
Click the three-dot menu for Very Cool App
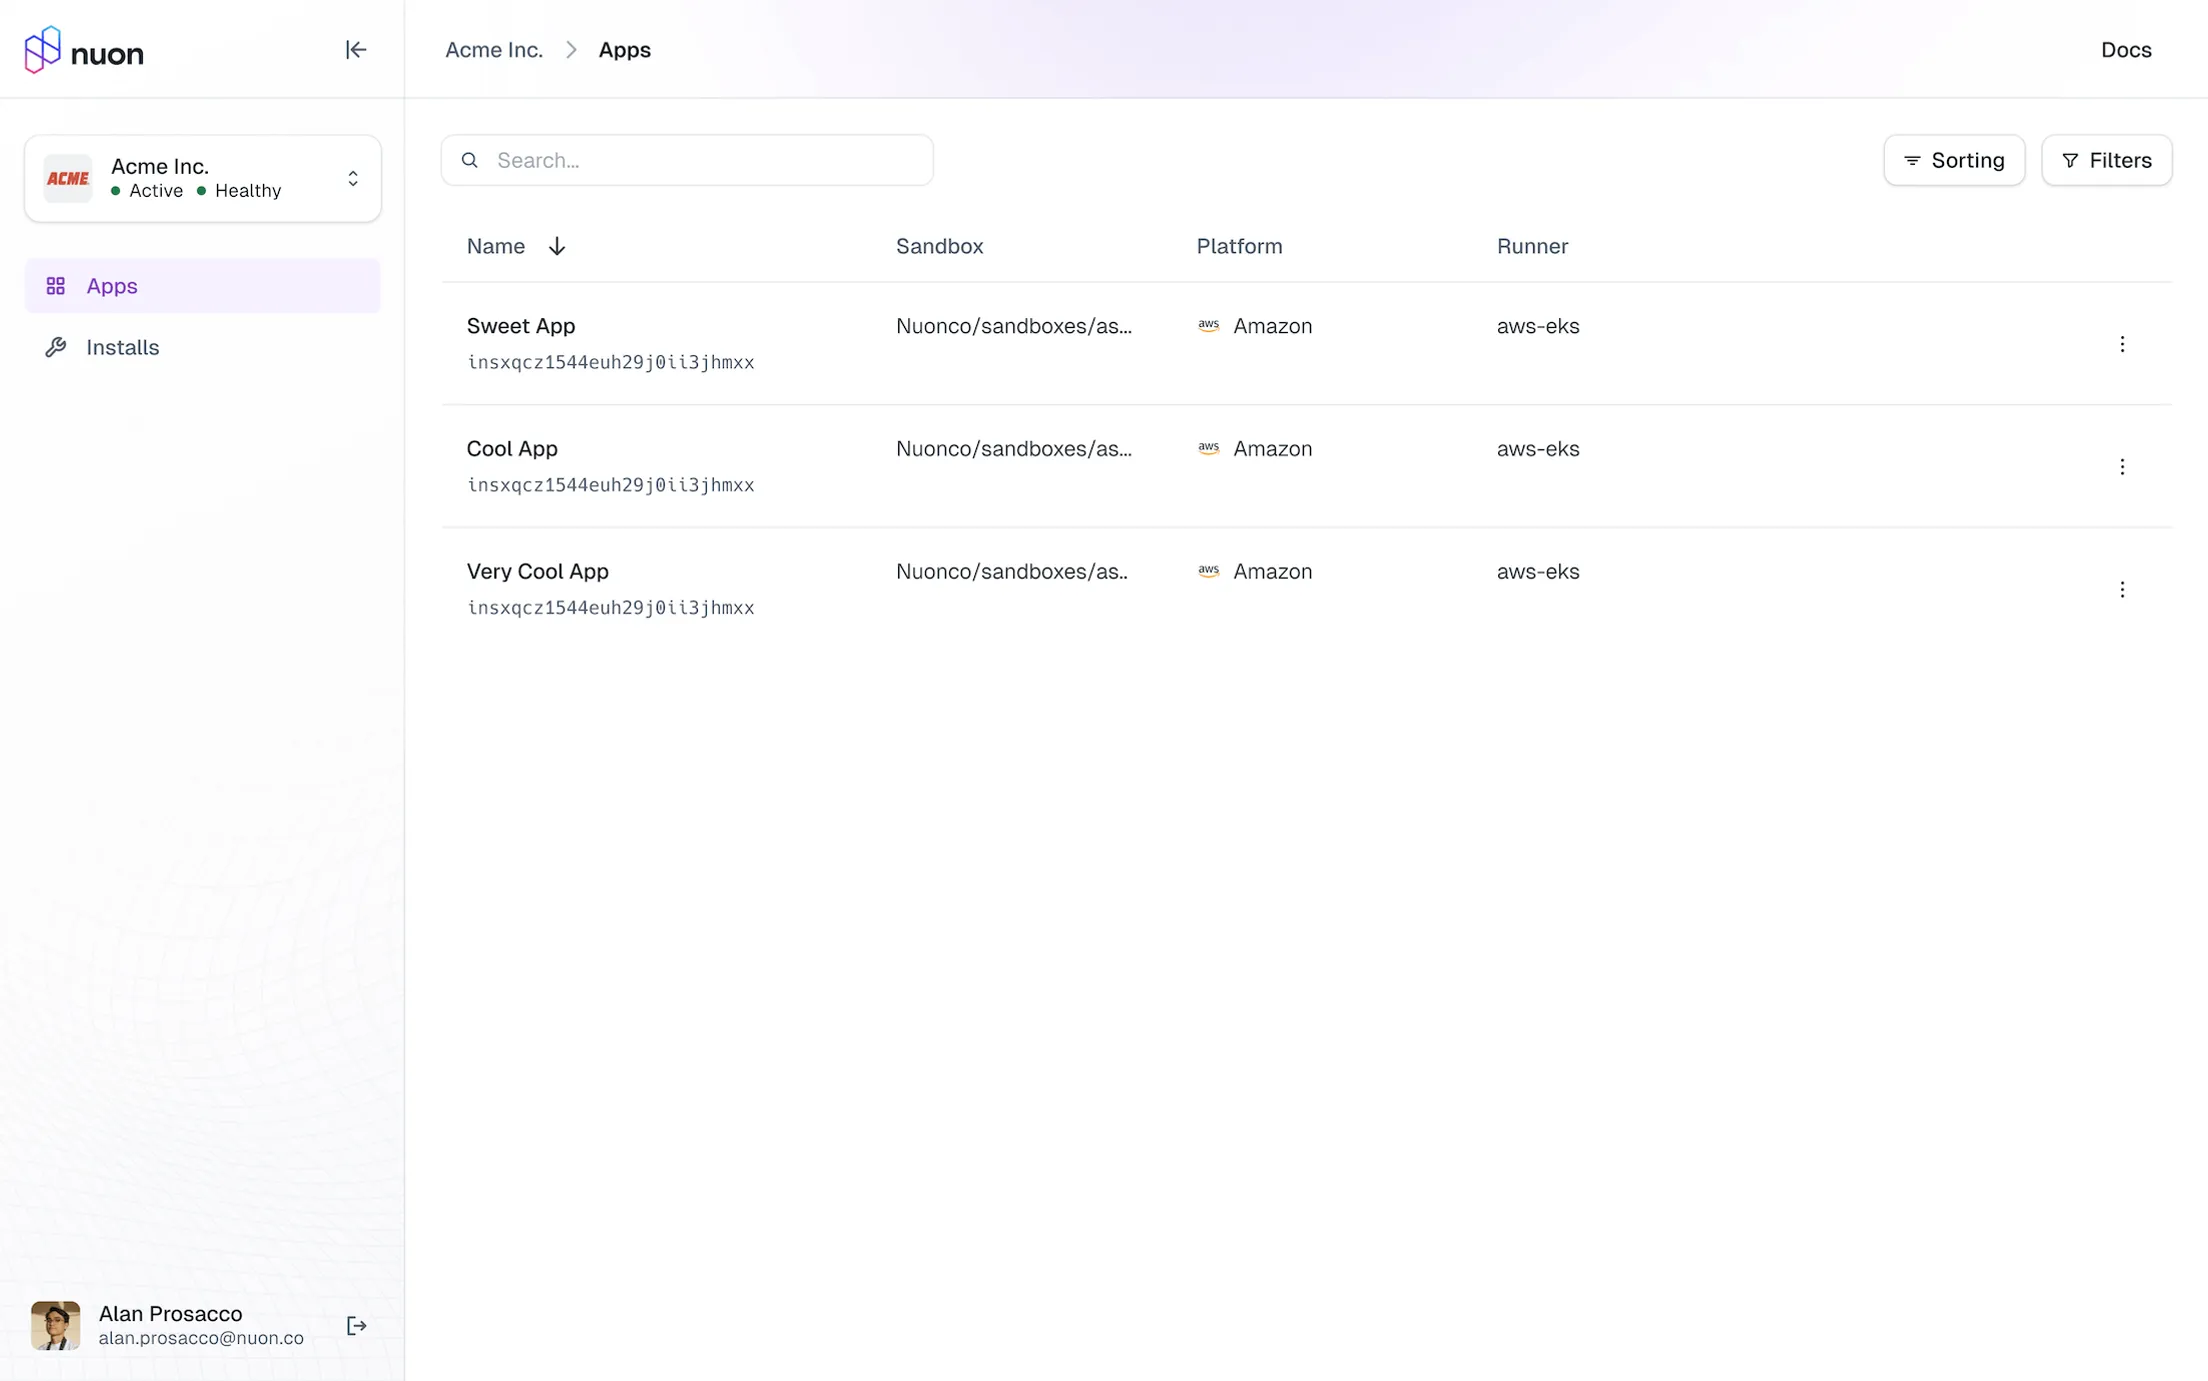coord(2122,589)
